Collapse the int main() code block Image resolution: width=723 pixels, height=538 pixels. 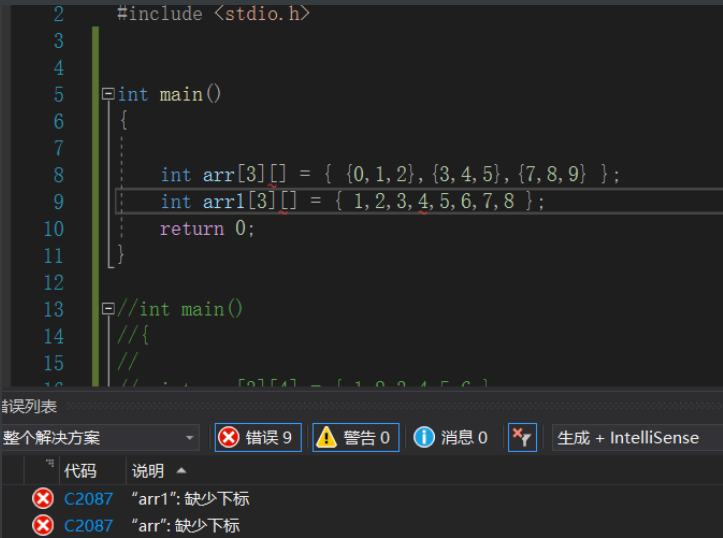pyautogui.click(x=108, y=94)
